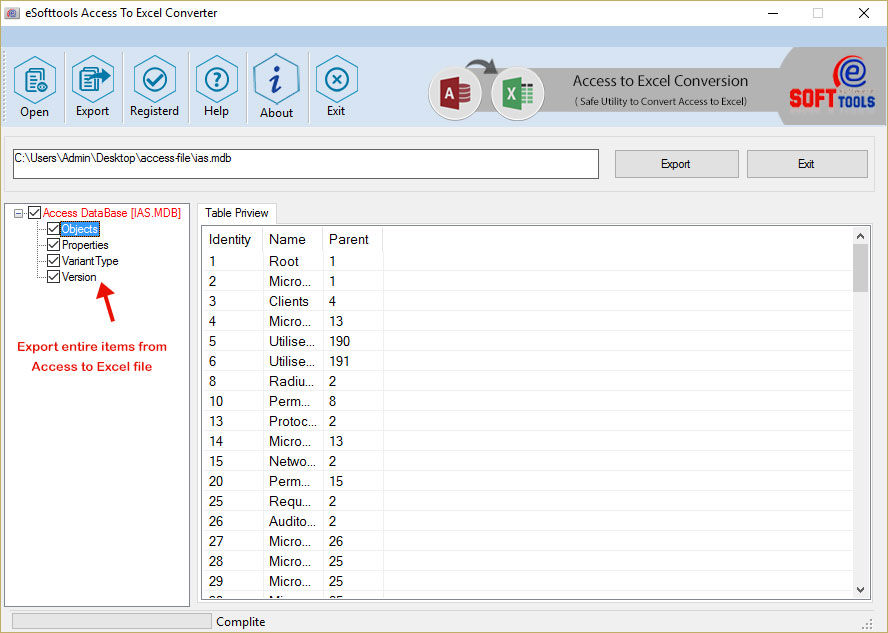Click Identity cell 14
Screen dimensions: 888x633
(x=232, y=441)
